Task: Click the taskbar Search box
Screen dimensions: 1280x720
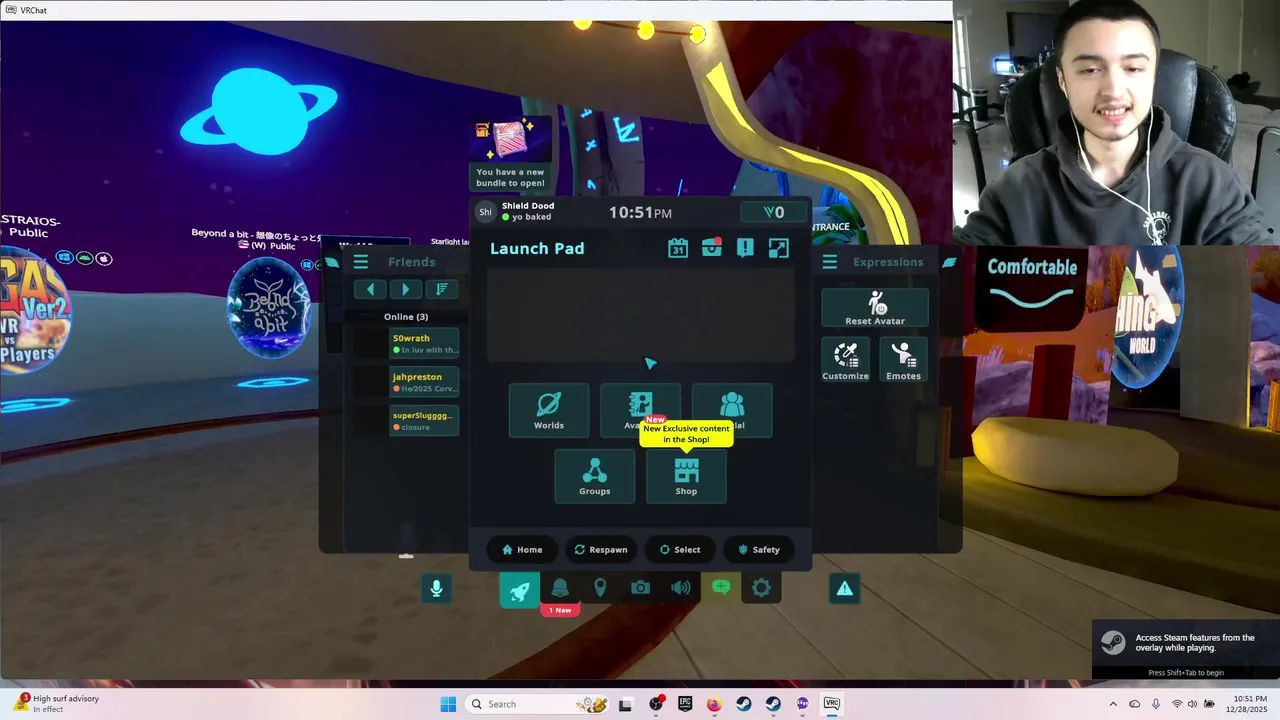Action: click(538, 704)
